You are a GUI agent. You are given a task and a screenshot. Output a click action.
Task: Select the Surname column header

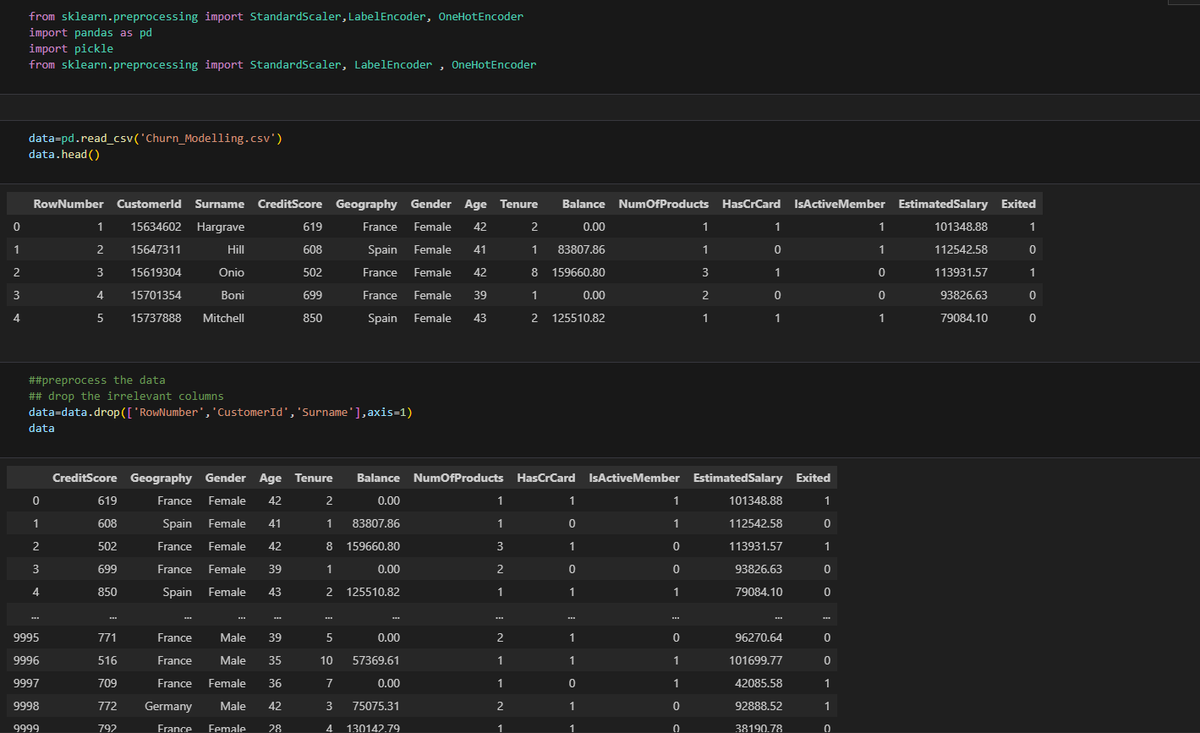[220, 204]
